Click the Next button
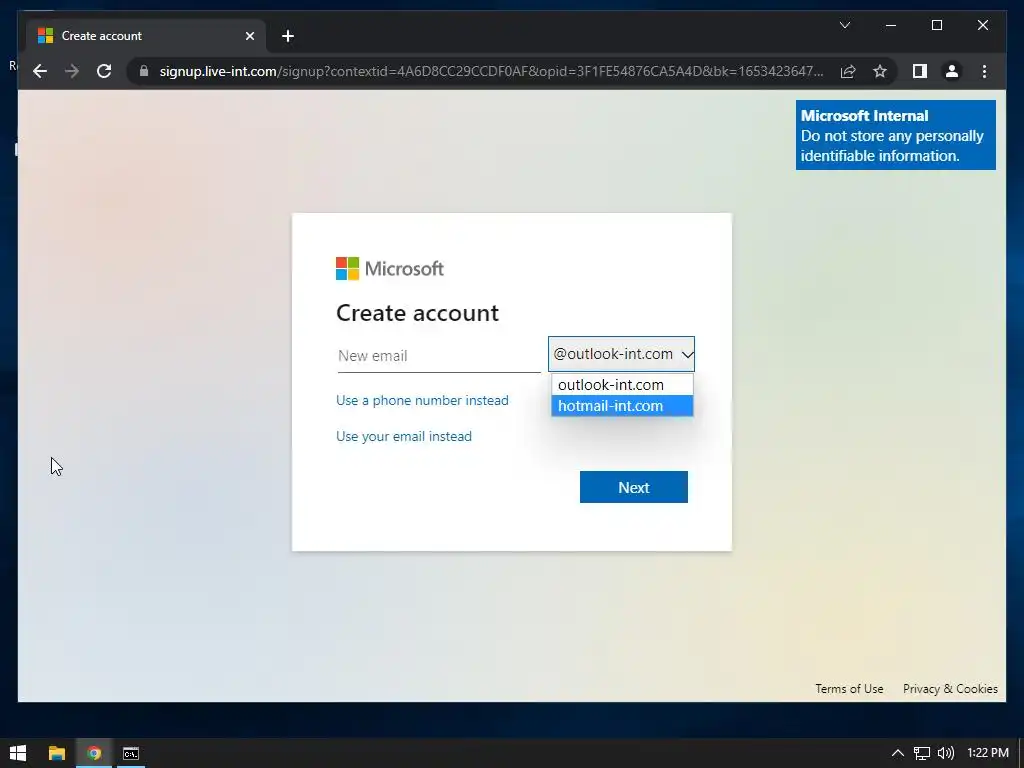This screenshot has height=768, width=1024. click(x=633, y=487)
